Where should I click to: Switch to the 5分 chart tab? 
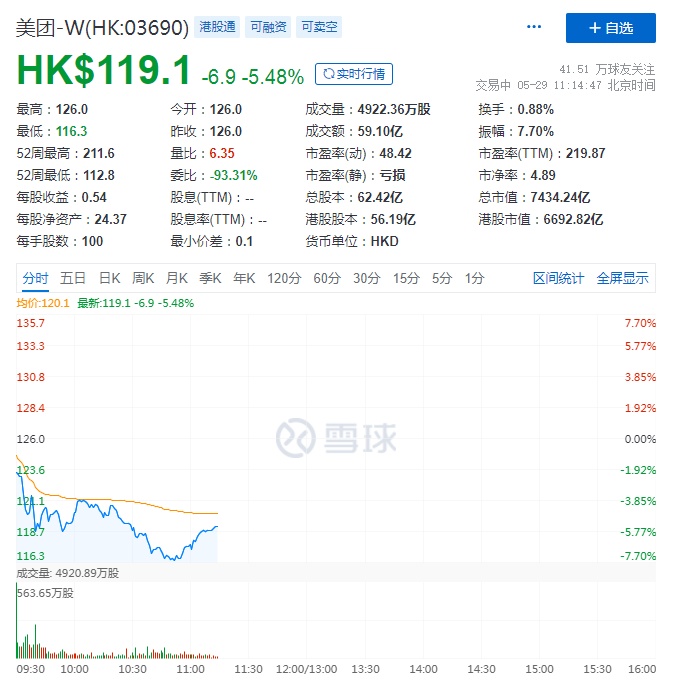pyautogui.click(x=442, y=278)
